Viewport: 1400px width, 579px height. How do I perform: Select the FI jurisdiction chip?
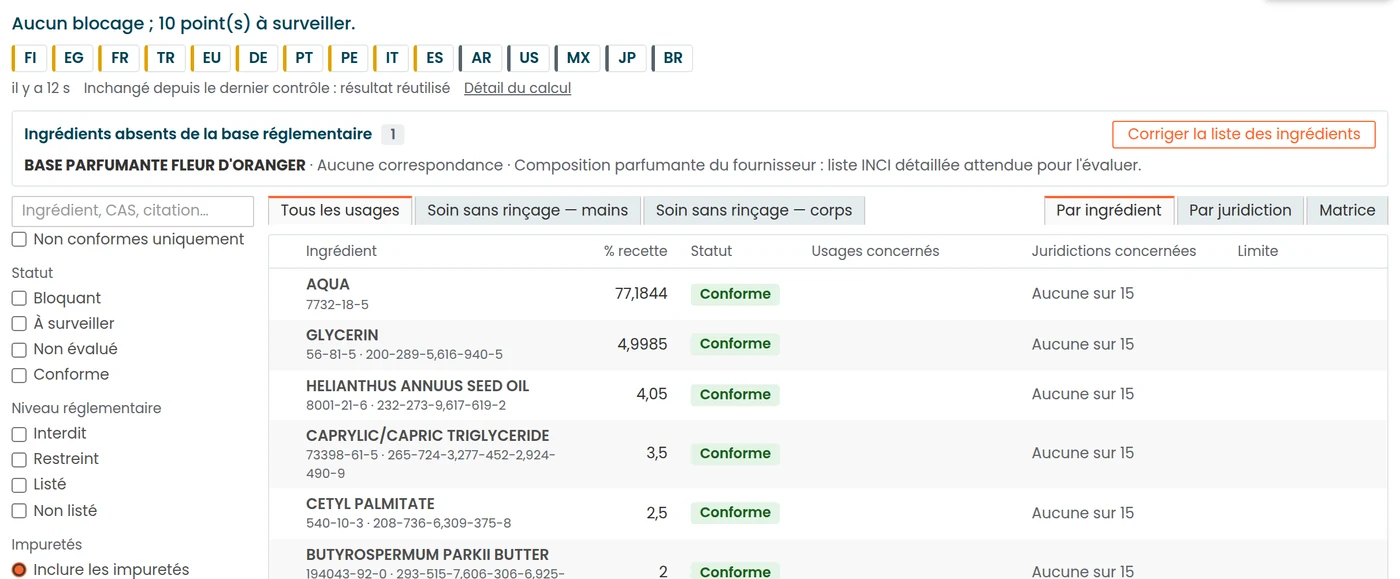coord(30,58)
